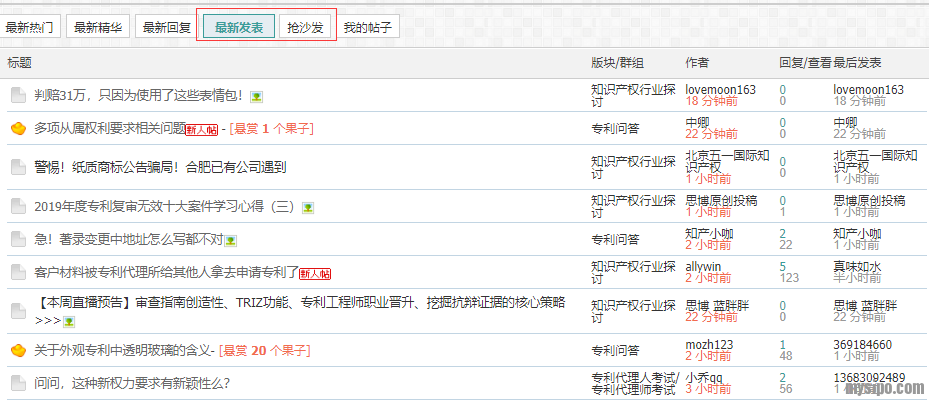The height and width of the screenshot is (401, 929).
Task: Click the image icon after 本周直播预告 thread
Action: [x=70, y=322]
